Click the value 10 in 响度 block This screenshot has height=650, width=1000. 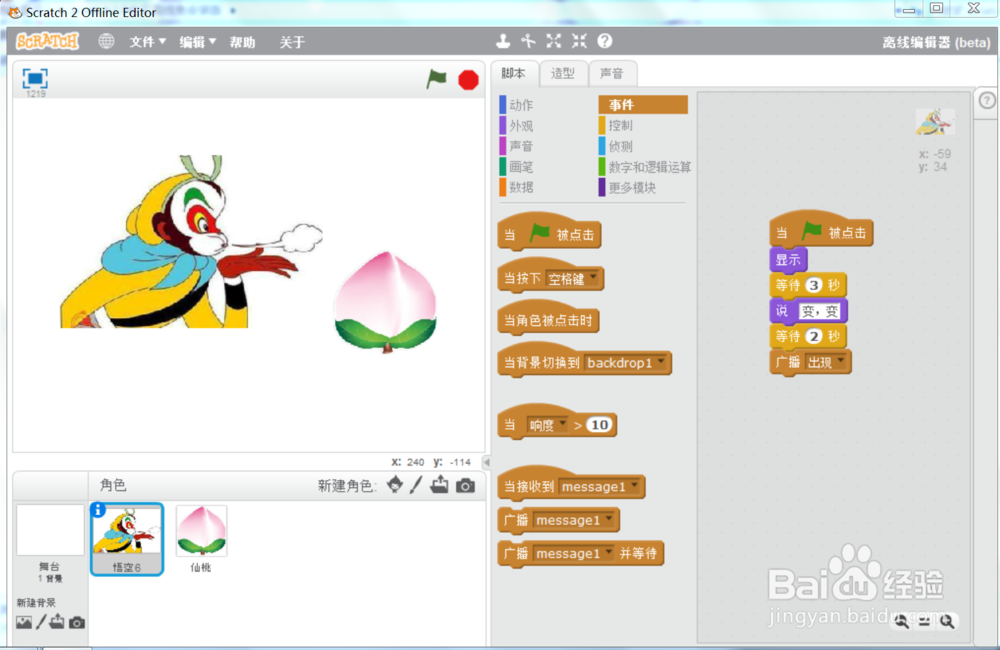(599, 425)
